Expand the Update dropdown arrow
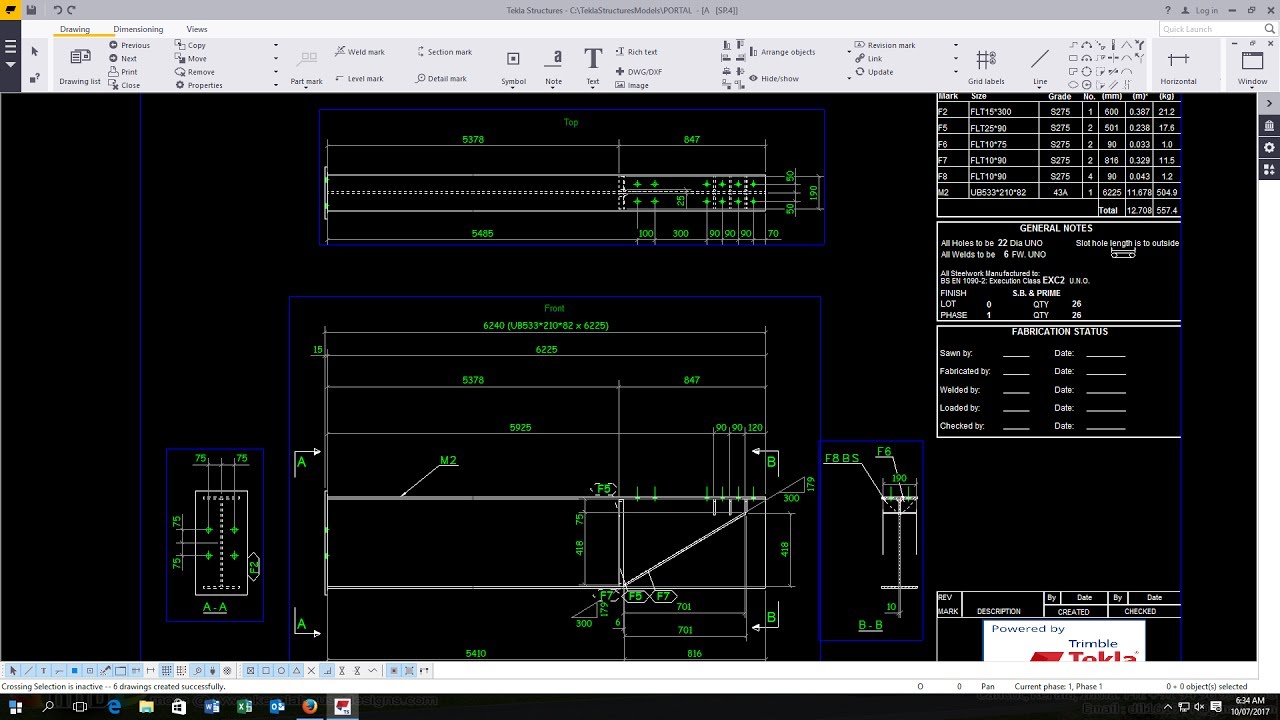Image resolution: width=1280 pixels, height=720 pixels. 956,72
